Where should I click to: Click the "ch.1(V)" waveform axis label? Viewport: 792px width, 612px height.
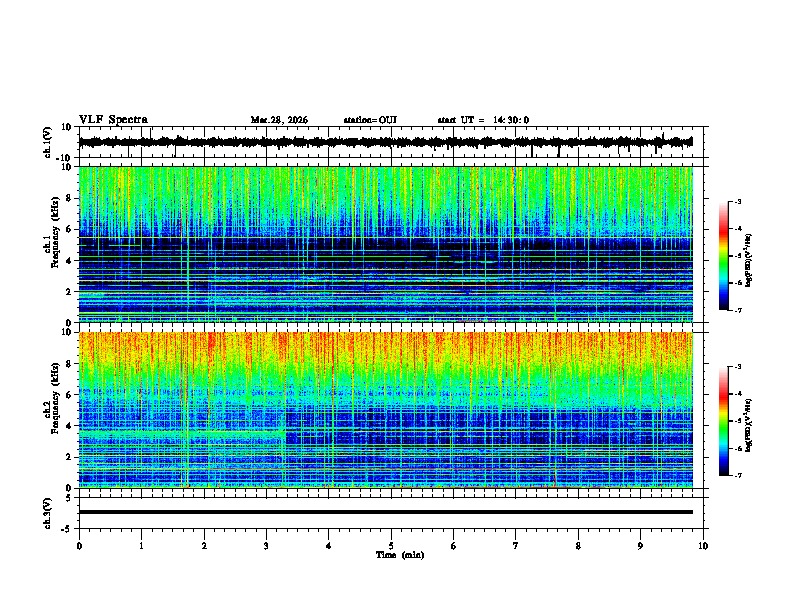coord(48,142)
